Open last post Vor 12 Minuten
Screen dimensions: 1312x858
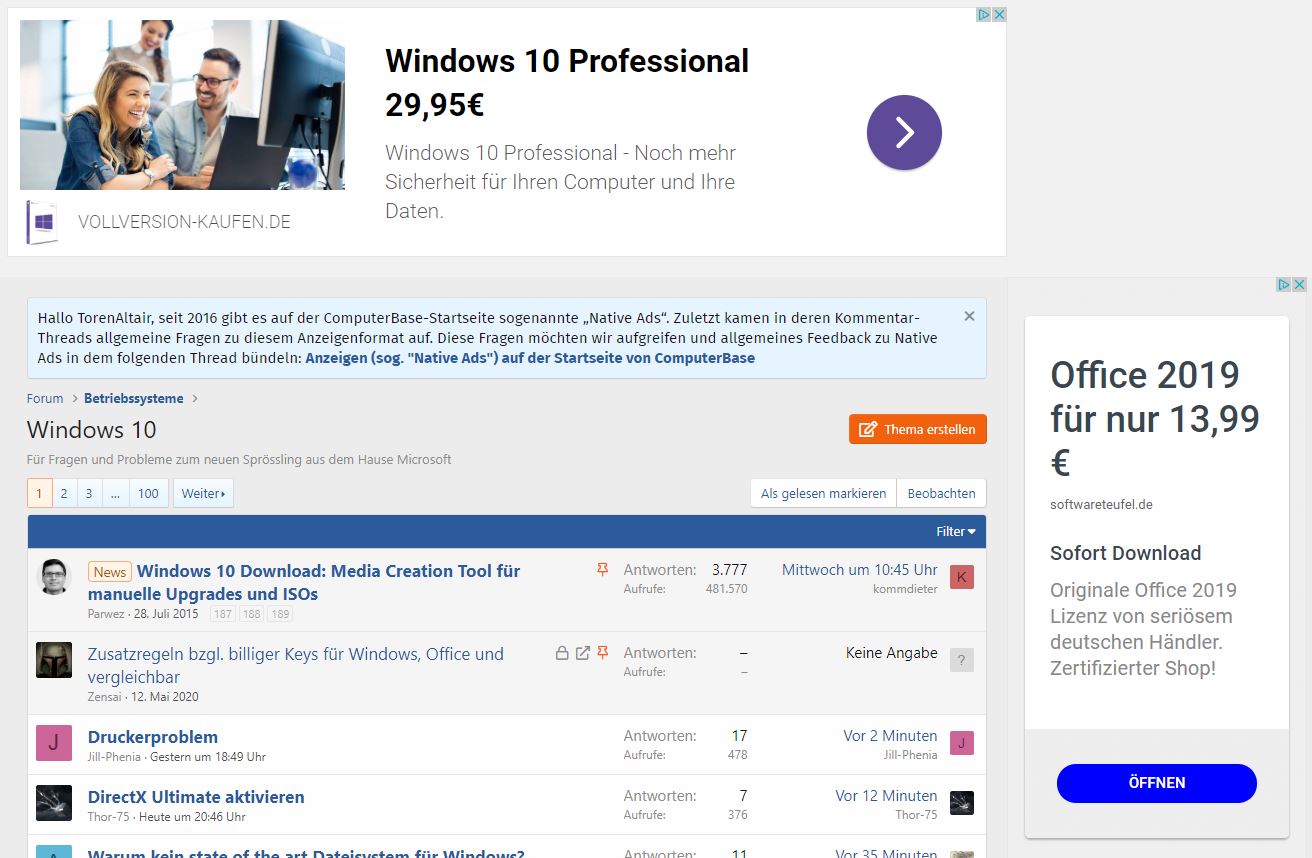[886, 796]
